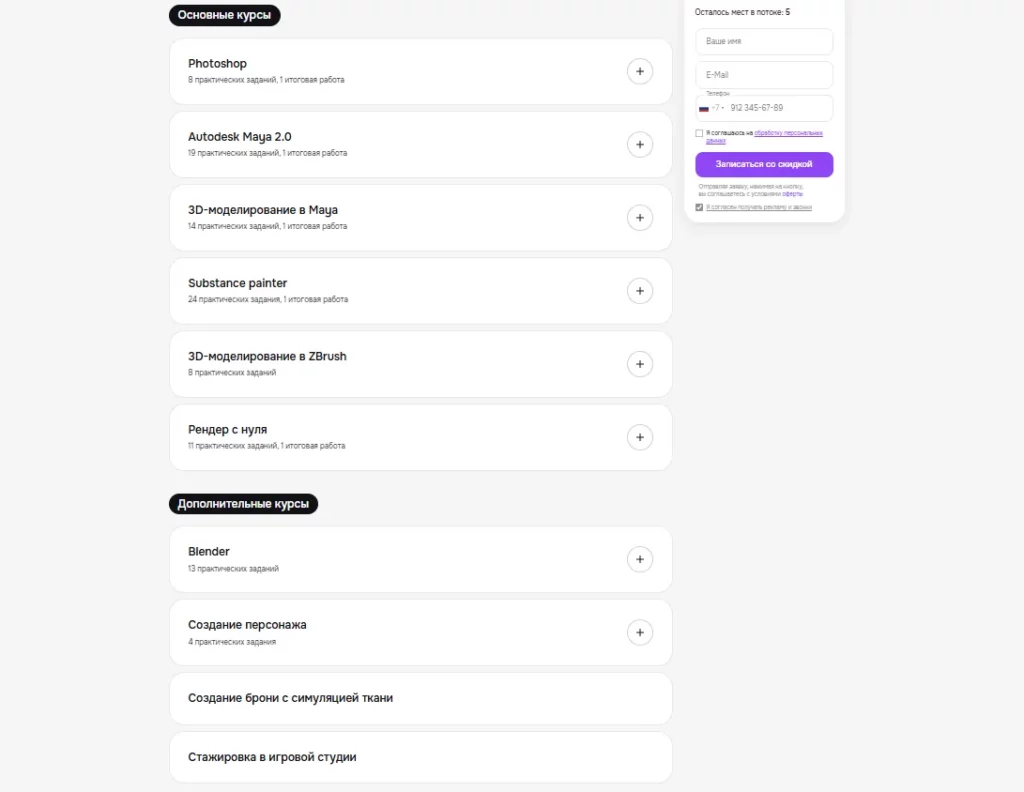The width and height of the screenshot is (1024, 792).
Task: Uncheck the advertising and calls consent checkbox
Action: (x=700, y=207)
